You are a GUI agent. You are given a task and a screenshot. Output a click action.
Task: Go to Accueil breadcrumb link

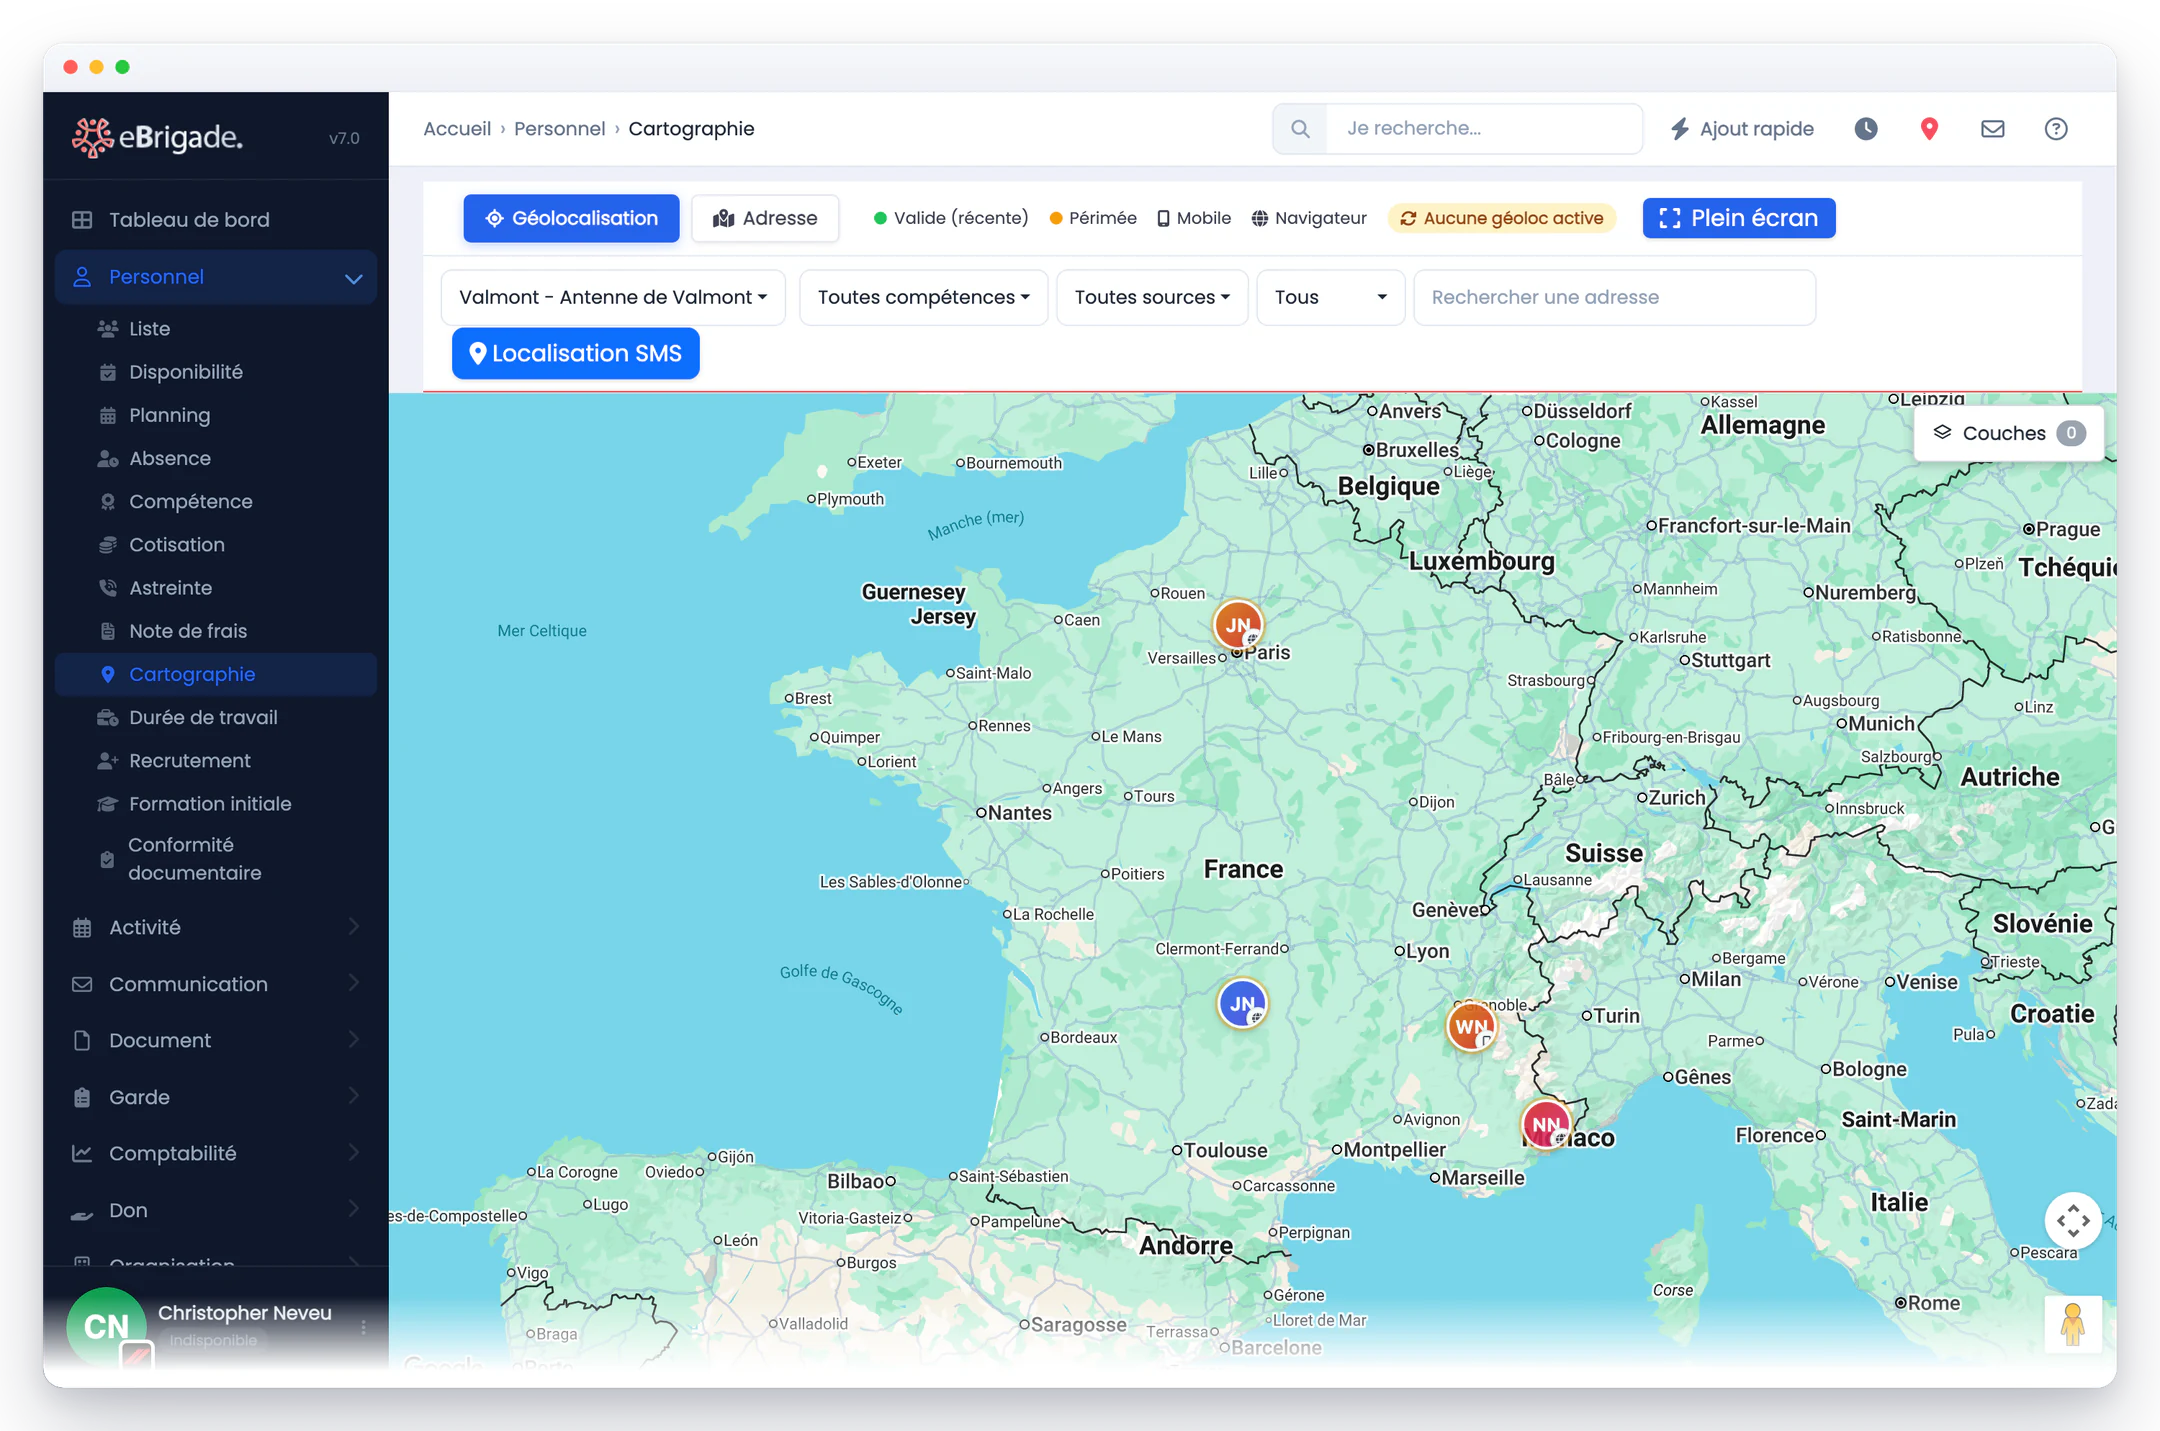click(x=457, y=129)
